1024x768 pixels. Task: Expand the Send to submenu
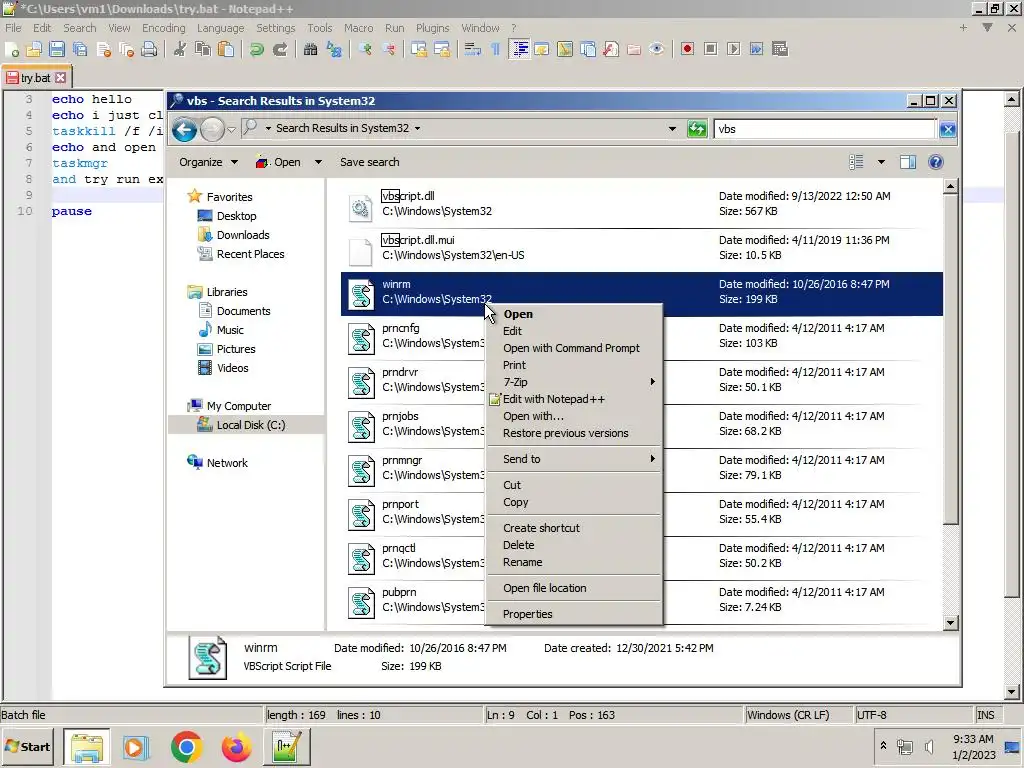(574, 459)
